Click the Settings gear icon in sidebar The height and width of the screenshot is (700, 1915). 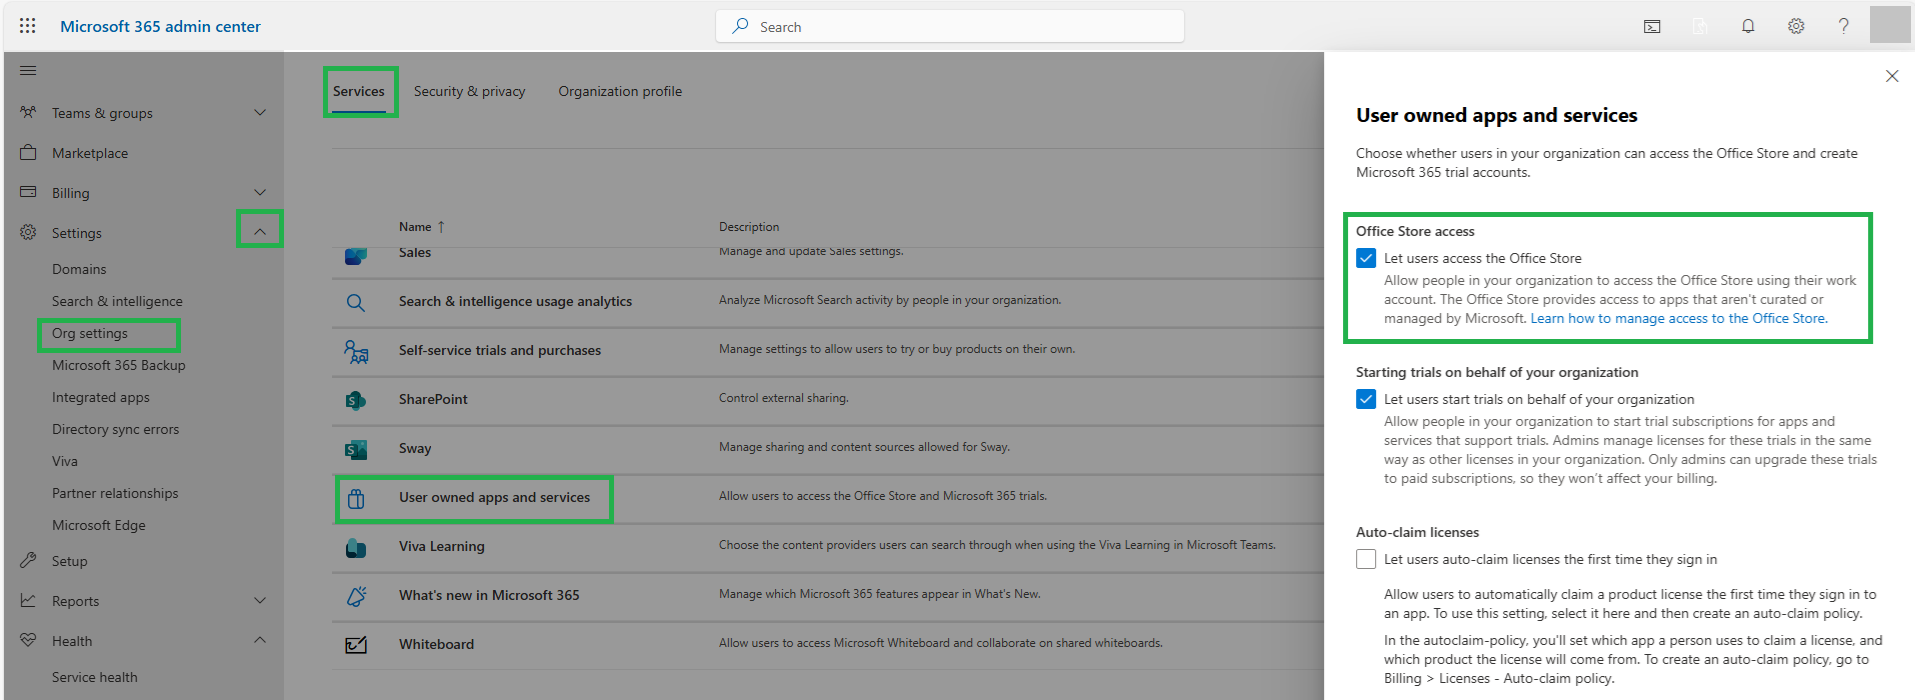point(28,233)
